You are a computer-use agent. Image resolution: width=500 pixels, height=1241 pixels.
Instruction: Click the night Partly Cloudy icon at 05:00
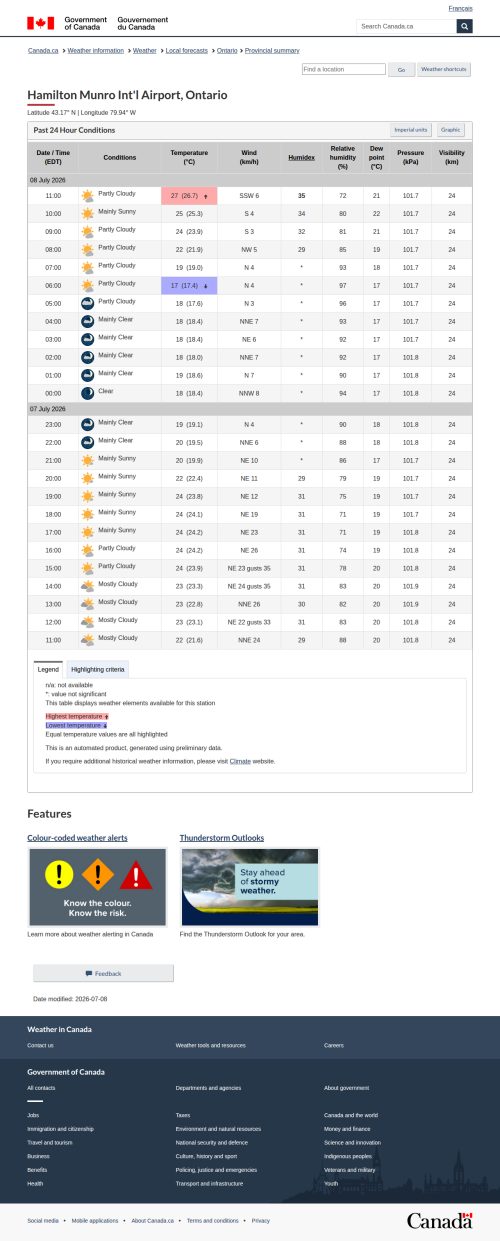88,304
